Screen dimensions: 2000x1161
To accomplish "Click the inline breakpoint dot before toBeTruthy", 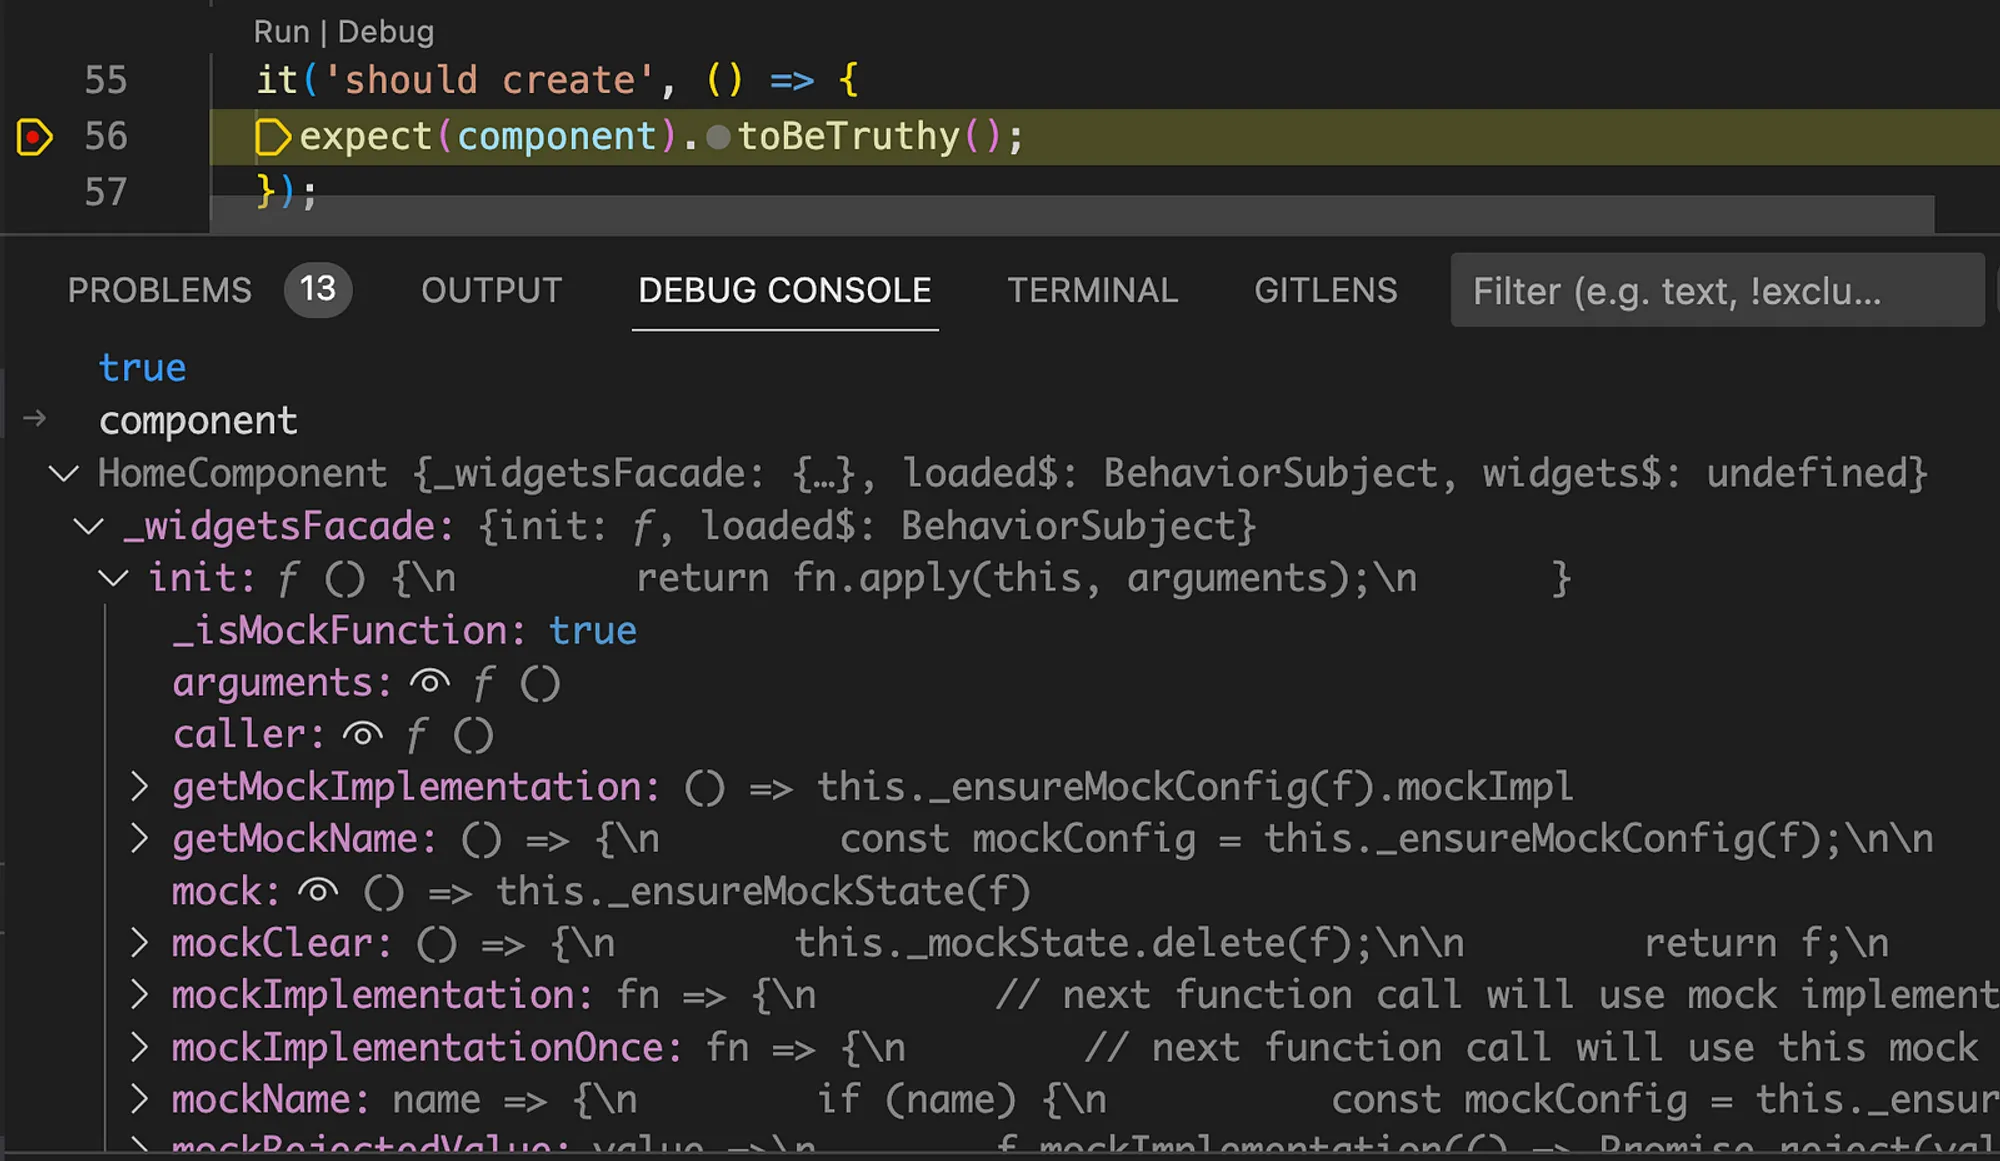I will [x=717, y=138].
